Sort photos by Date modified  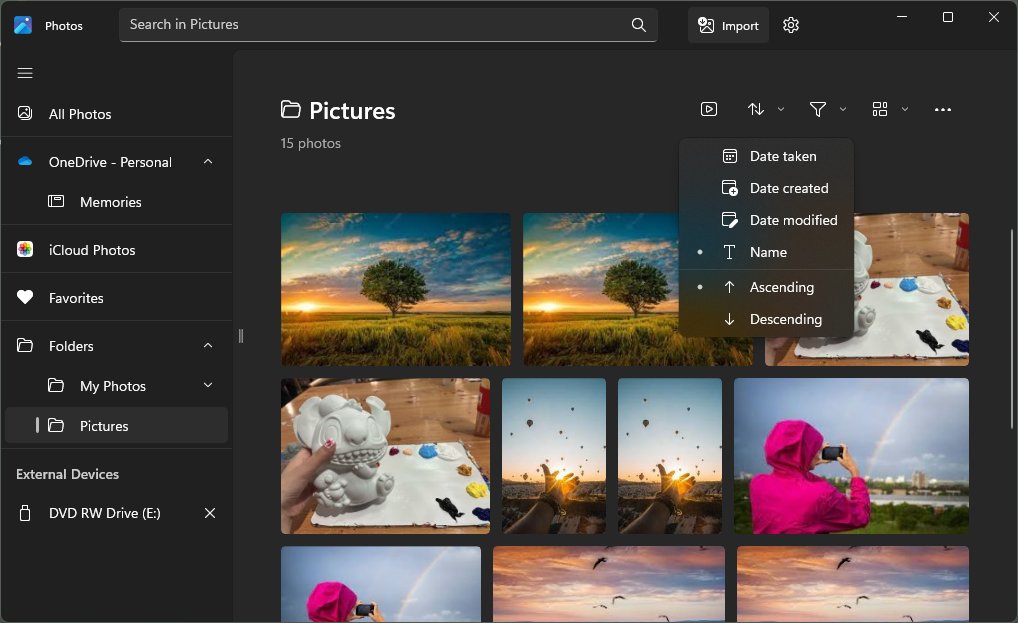pyautogui.click(x=793, y=220)
